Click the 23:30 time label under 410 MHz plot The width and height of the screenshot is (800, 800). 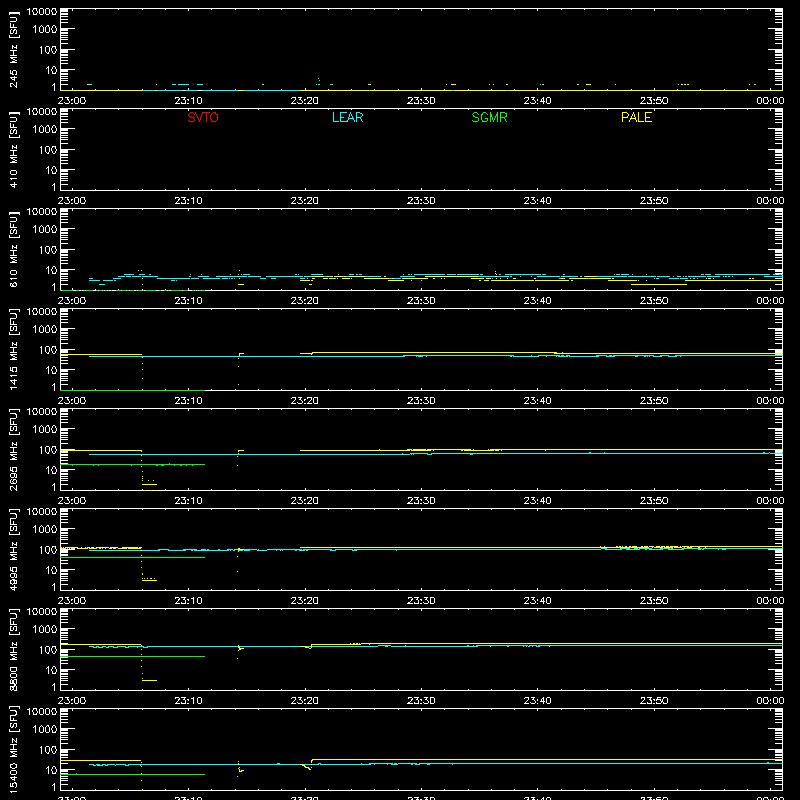[421, 201]
